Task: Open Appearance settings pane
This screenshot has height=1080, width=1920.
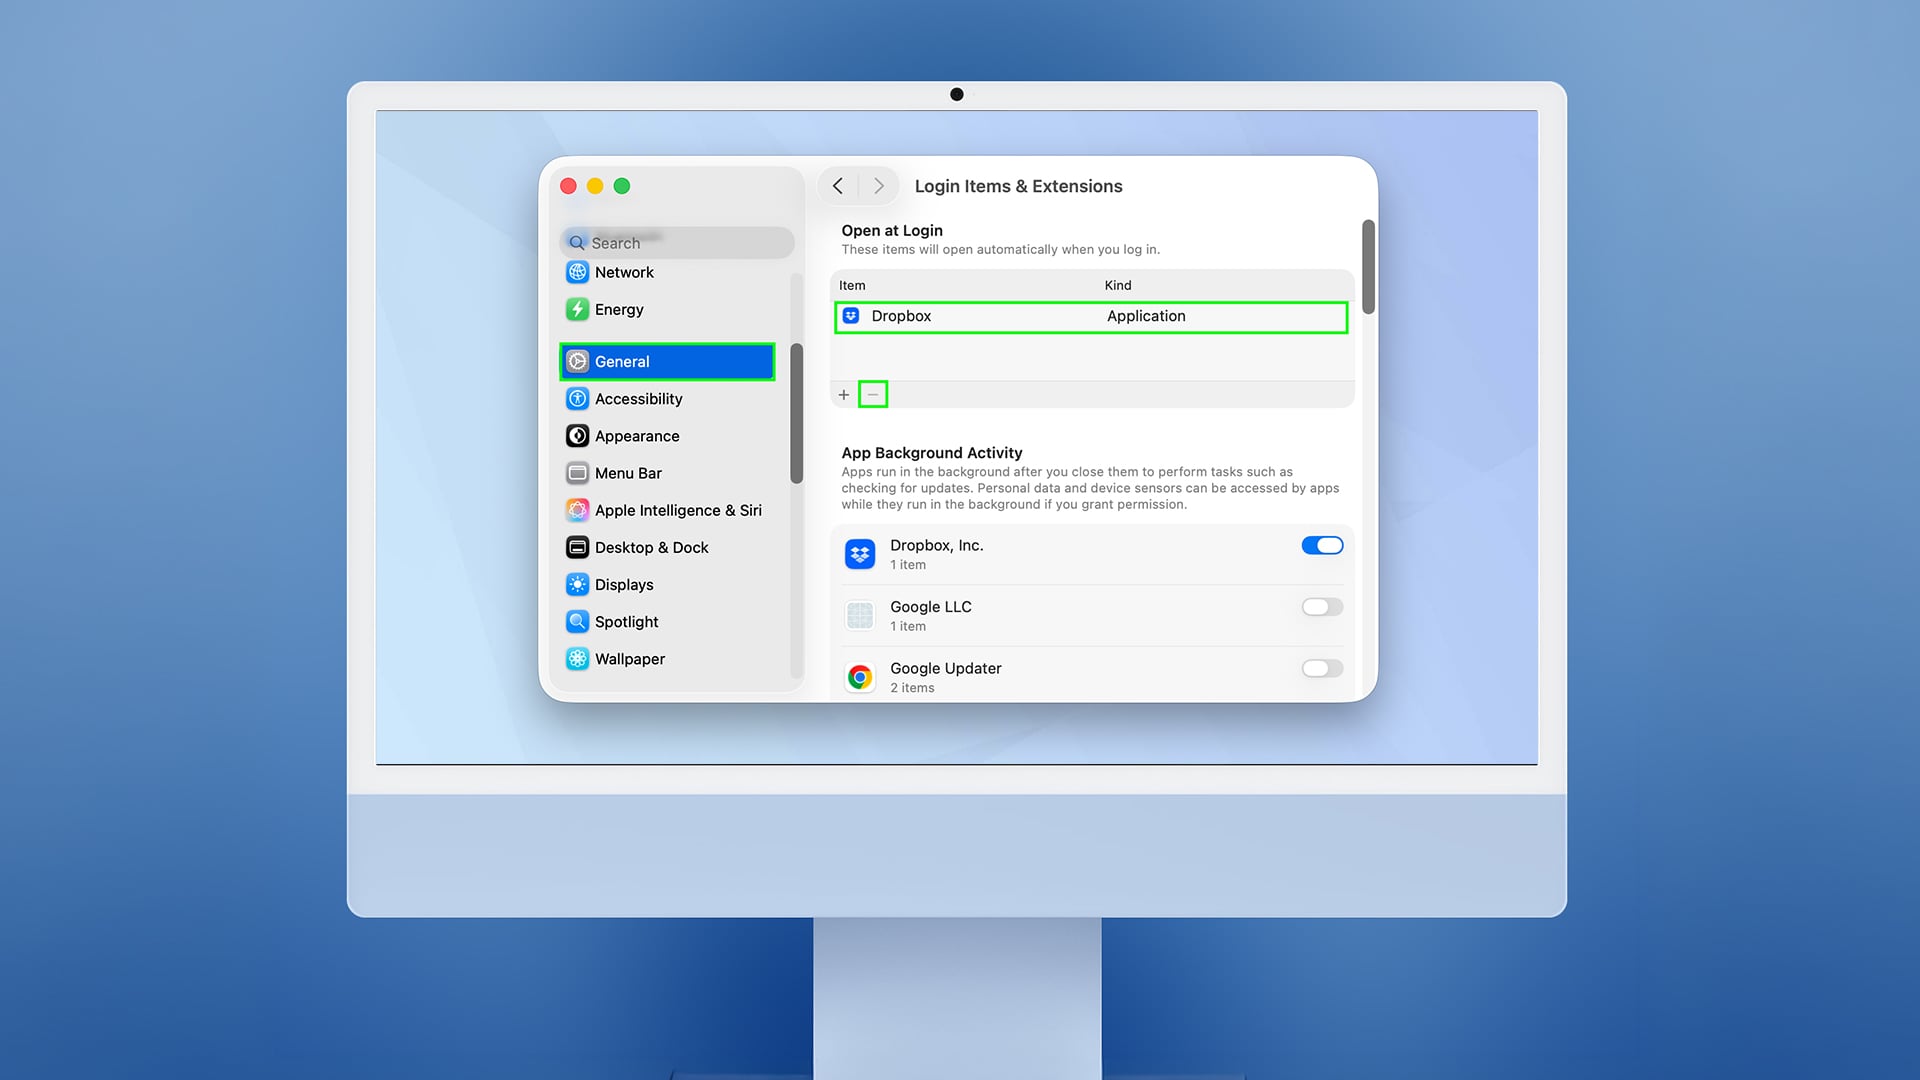Action: (x=667, y=436)
